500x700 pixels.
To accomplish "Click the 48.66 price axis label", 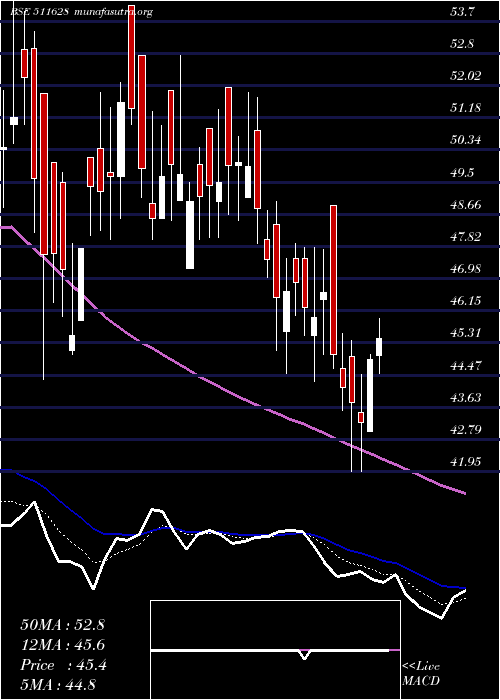I will click(x=466, y=205).
